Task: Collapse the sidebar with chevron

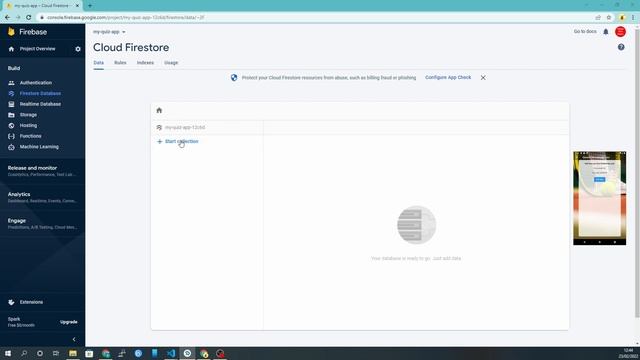Action: [74, 339]
